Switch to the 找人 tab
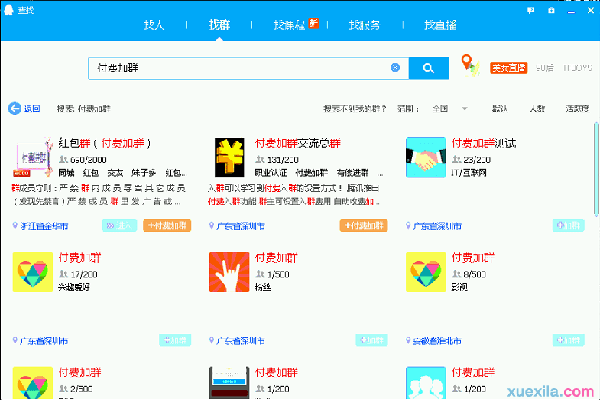Image resolution: width=600 pixels, height=400 pixels. [154, 25]
